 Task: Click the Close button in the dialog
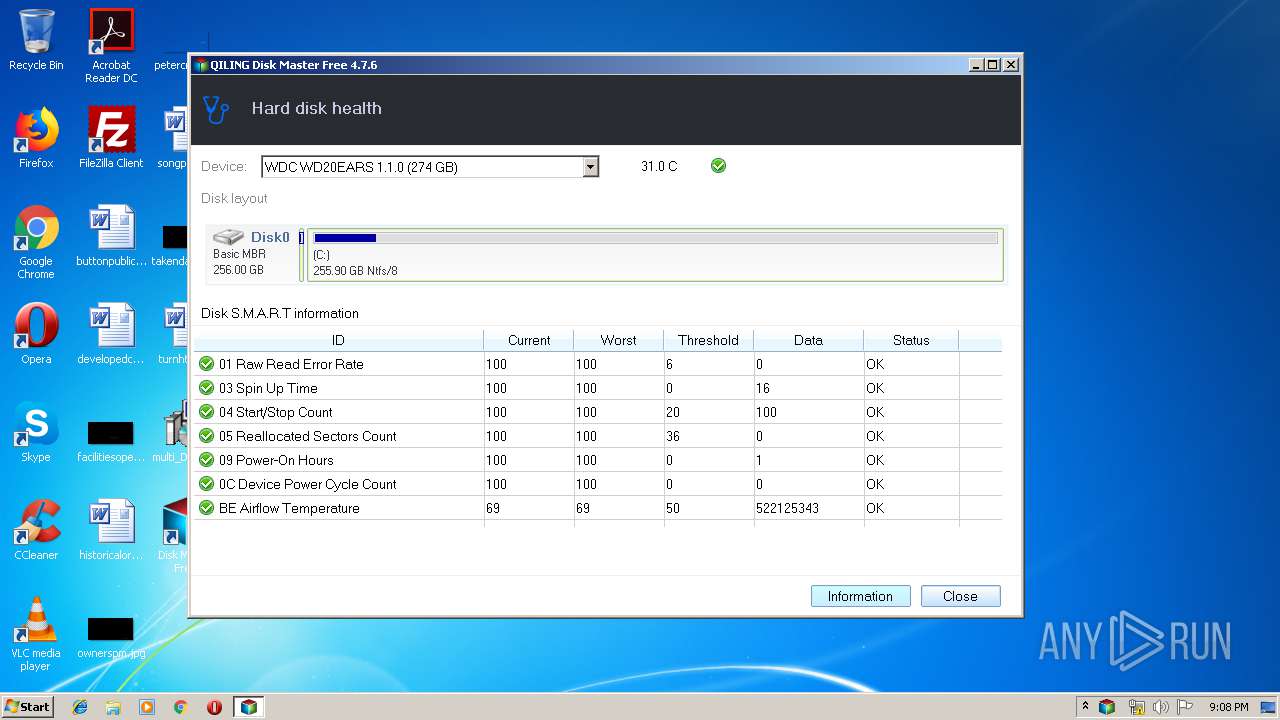point(960,596)
